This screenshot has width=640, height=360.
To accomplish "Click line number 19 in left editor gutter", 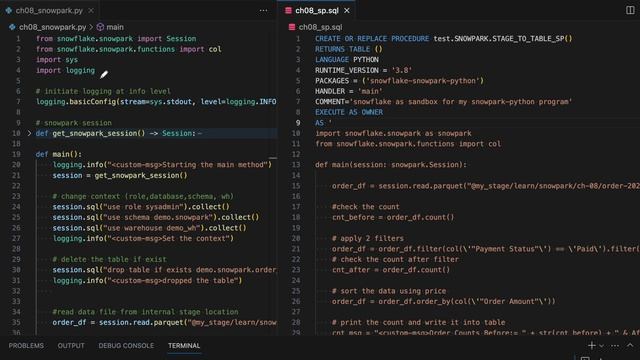I will tap(16, 154).
